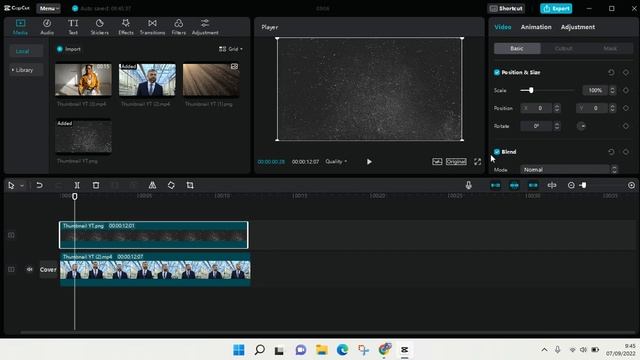This screenshot has width=640, height=360.
Task: Play the preview video
Action: (369, 162)
